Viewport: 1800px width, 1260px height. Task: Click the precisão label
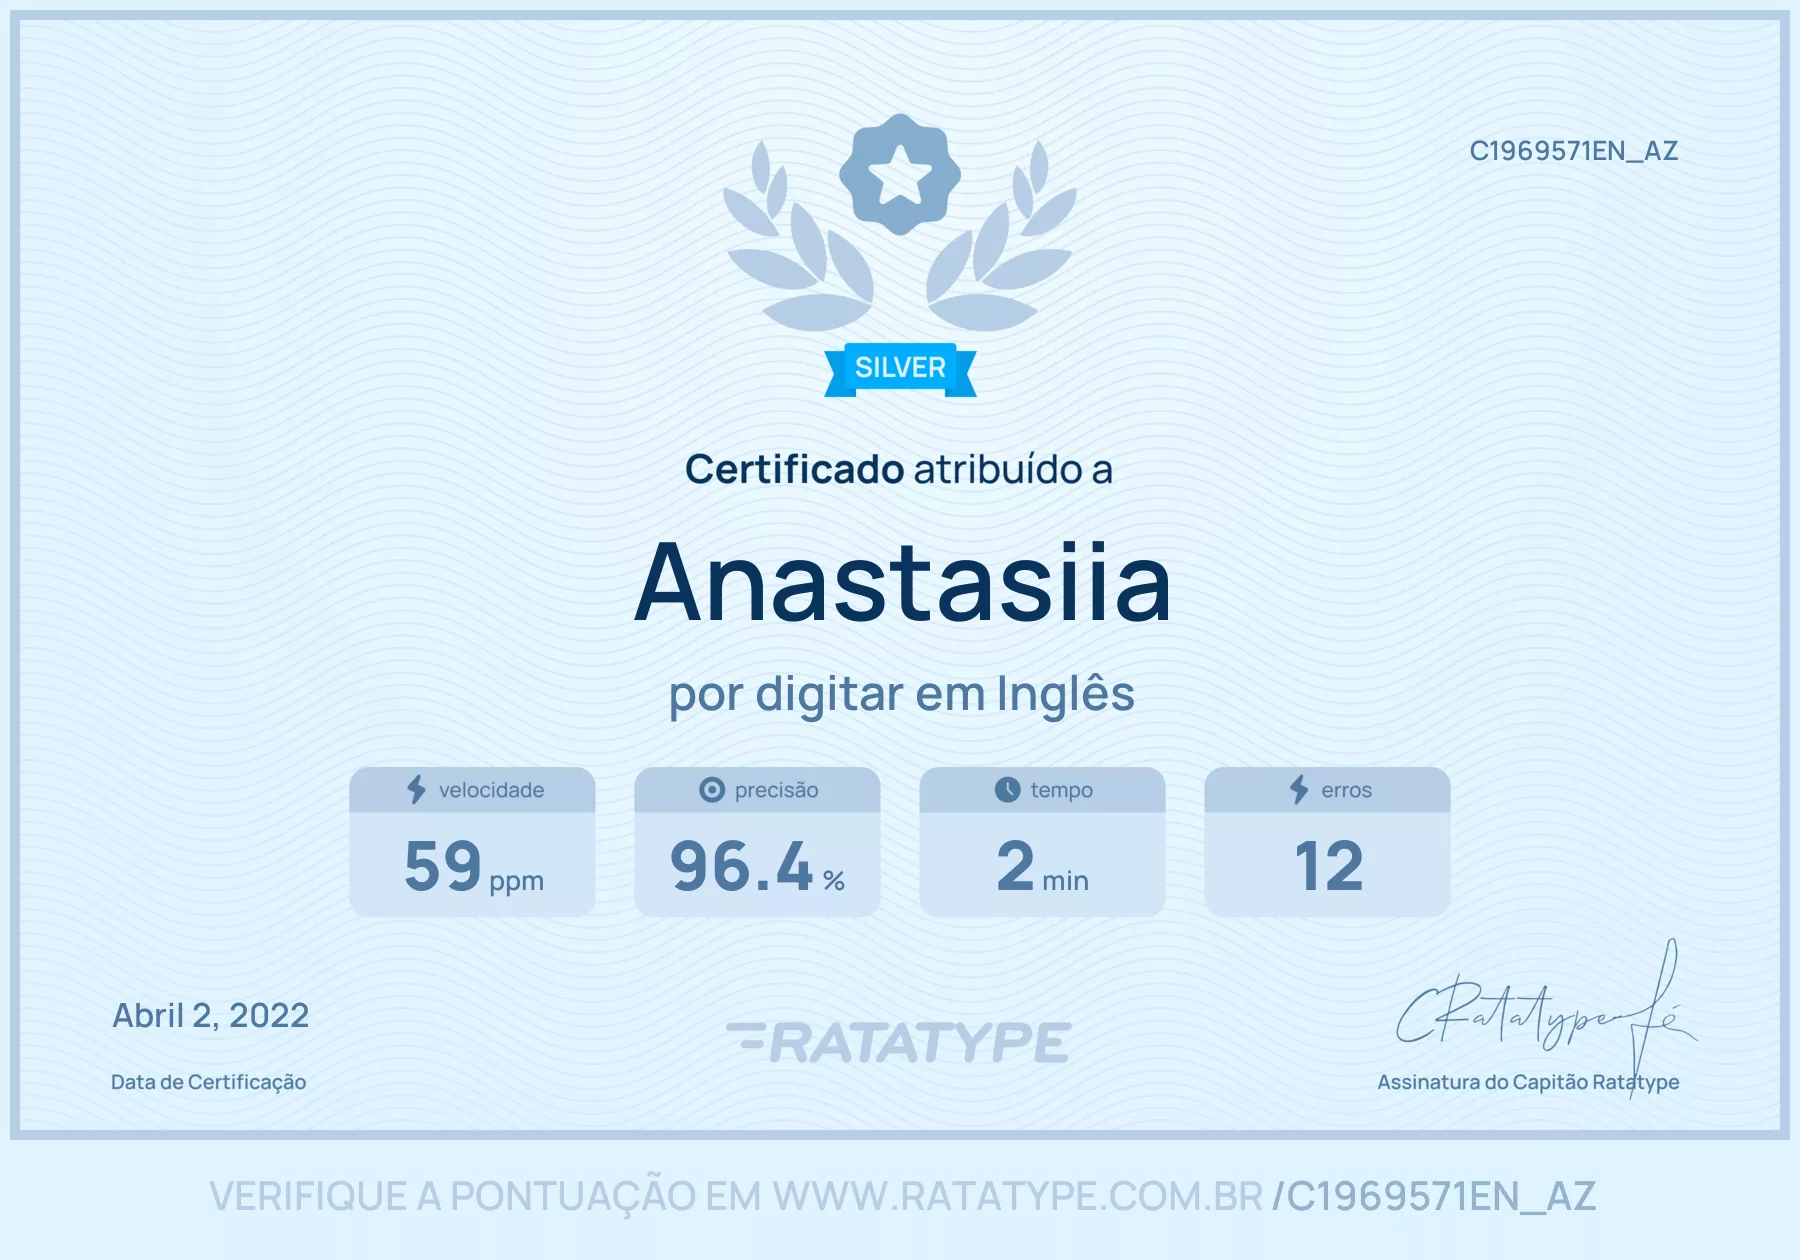776,790
